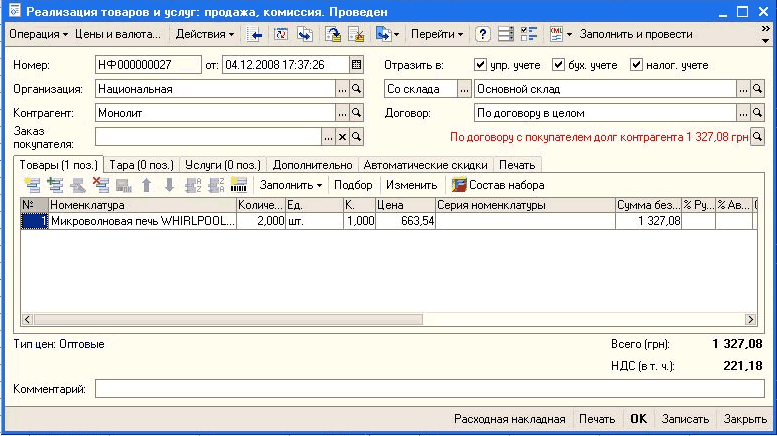
Task: Open selection ellipsis beside Со склада
Action: (464, 89)
